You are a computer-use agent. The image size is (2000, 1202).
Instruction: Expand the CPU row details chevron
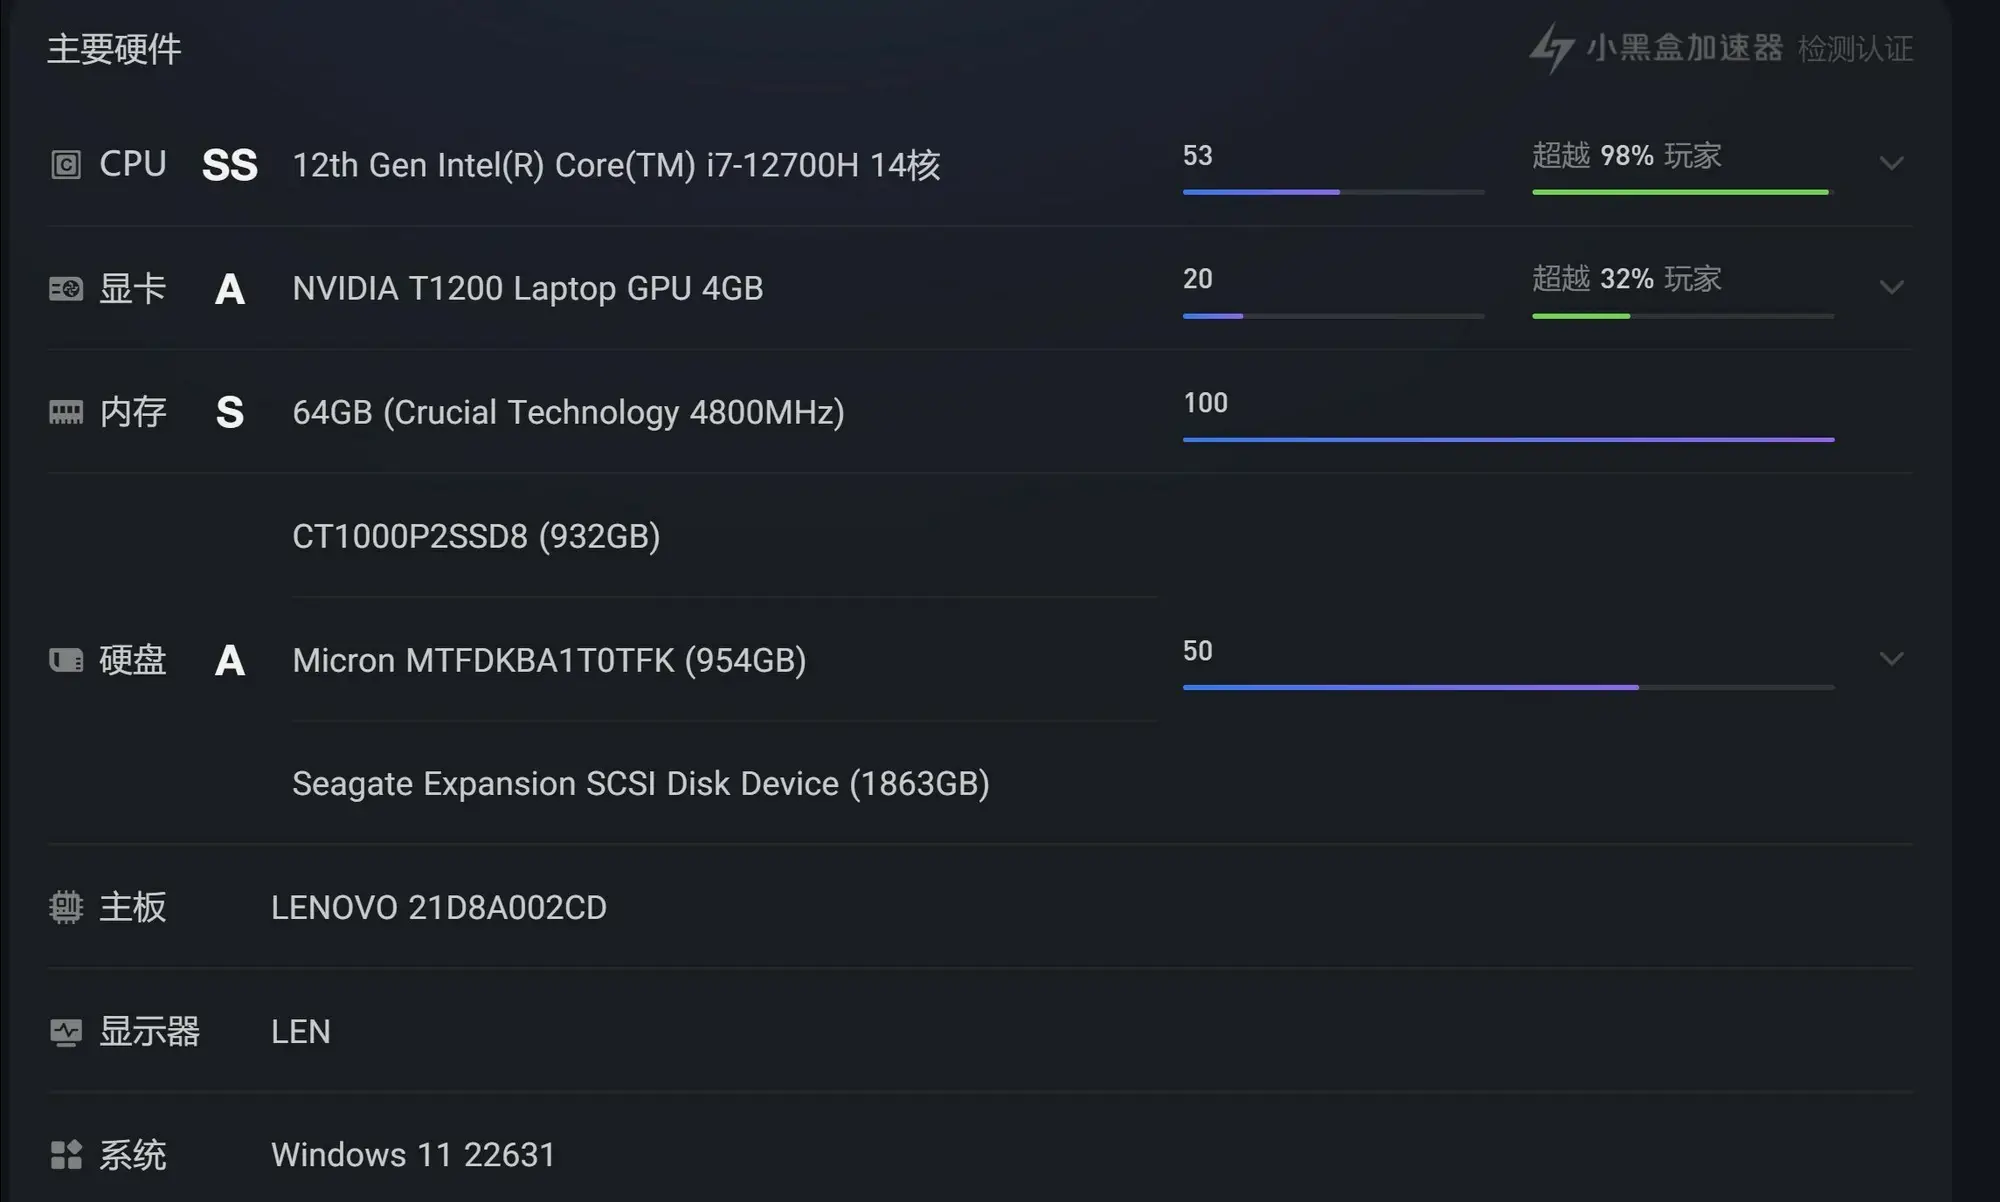(1891, 163)
